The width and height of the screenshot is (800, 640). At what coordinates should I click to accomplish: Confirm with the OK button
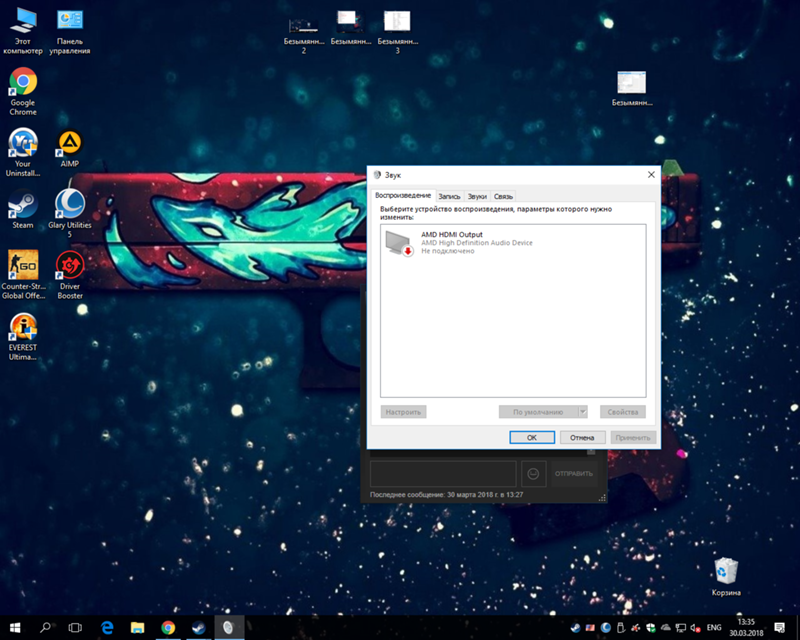(532, 437)
